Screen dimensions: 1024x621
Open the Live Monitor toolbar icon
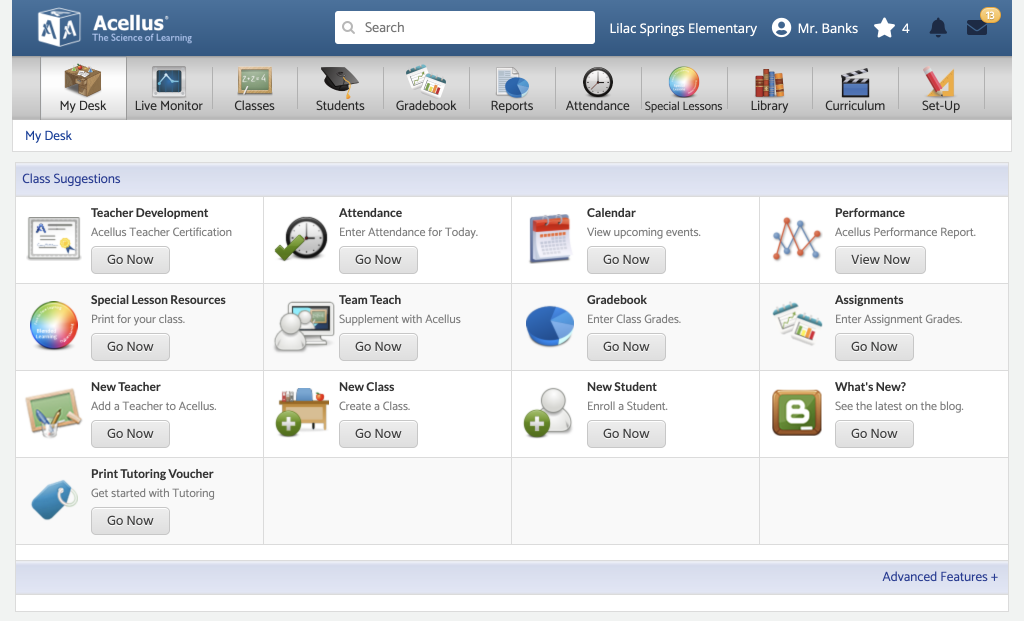pos(168,88)
